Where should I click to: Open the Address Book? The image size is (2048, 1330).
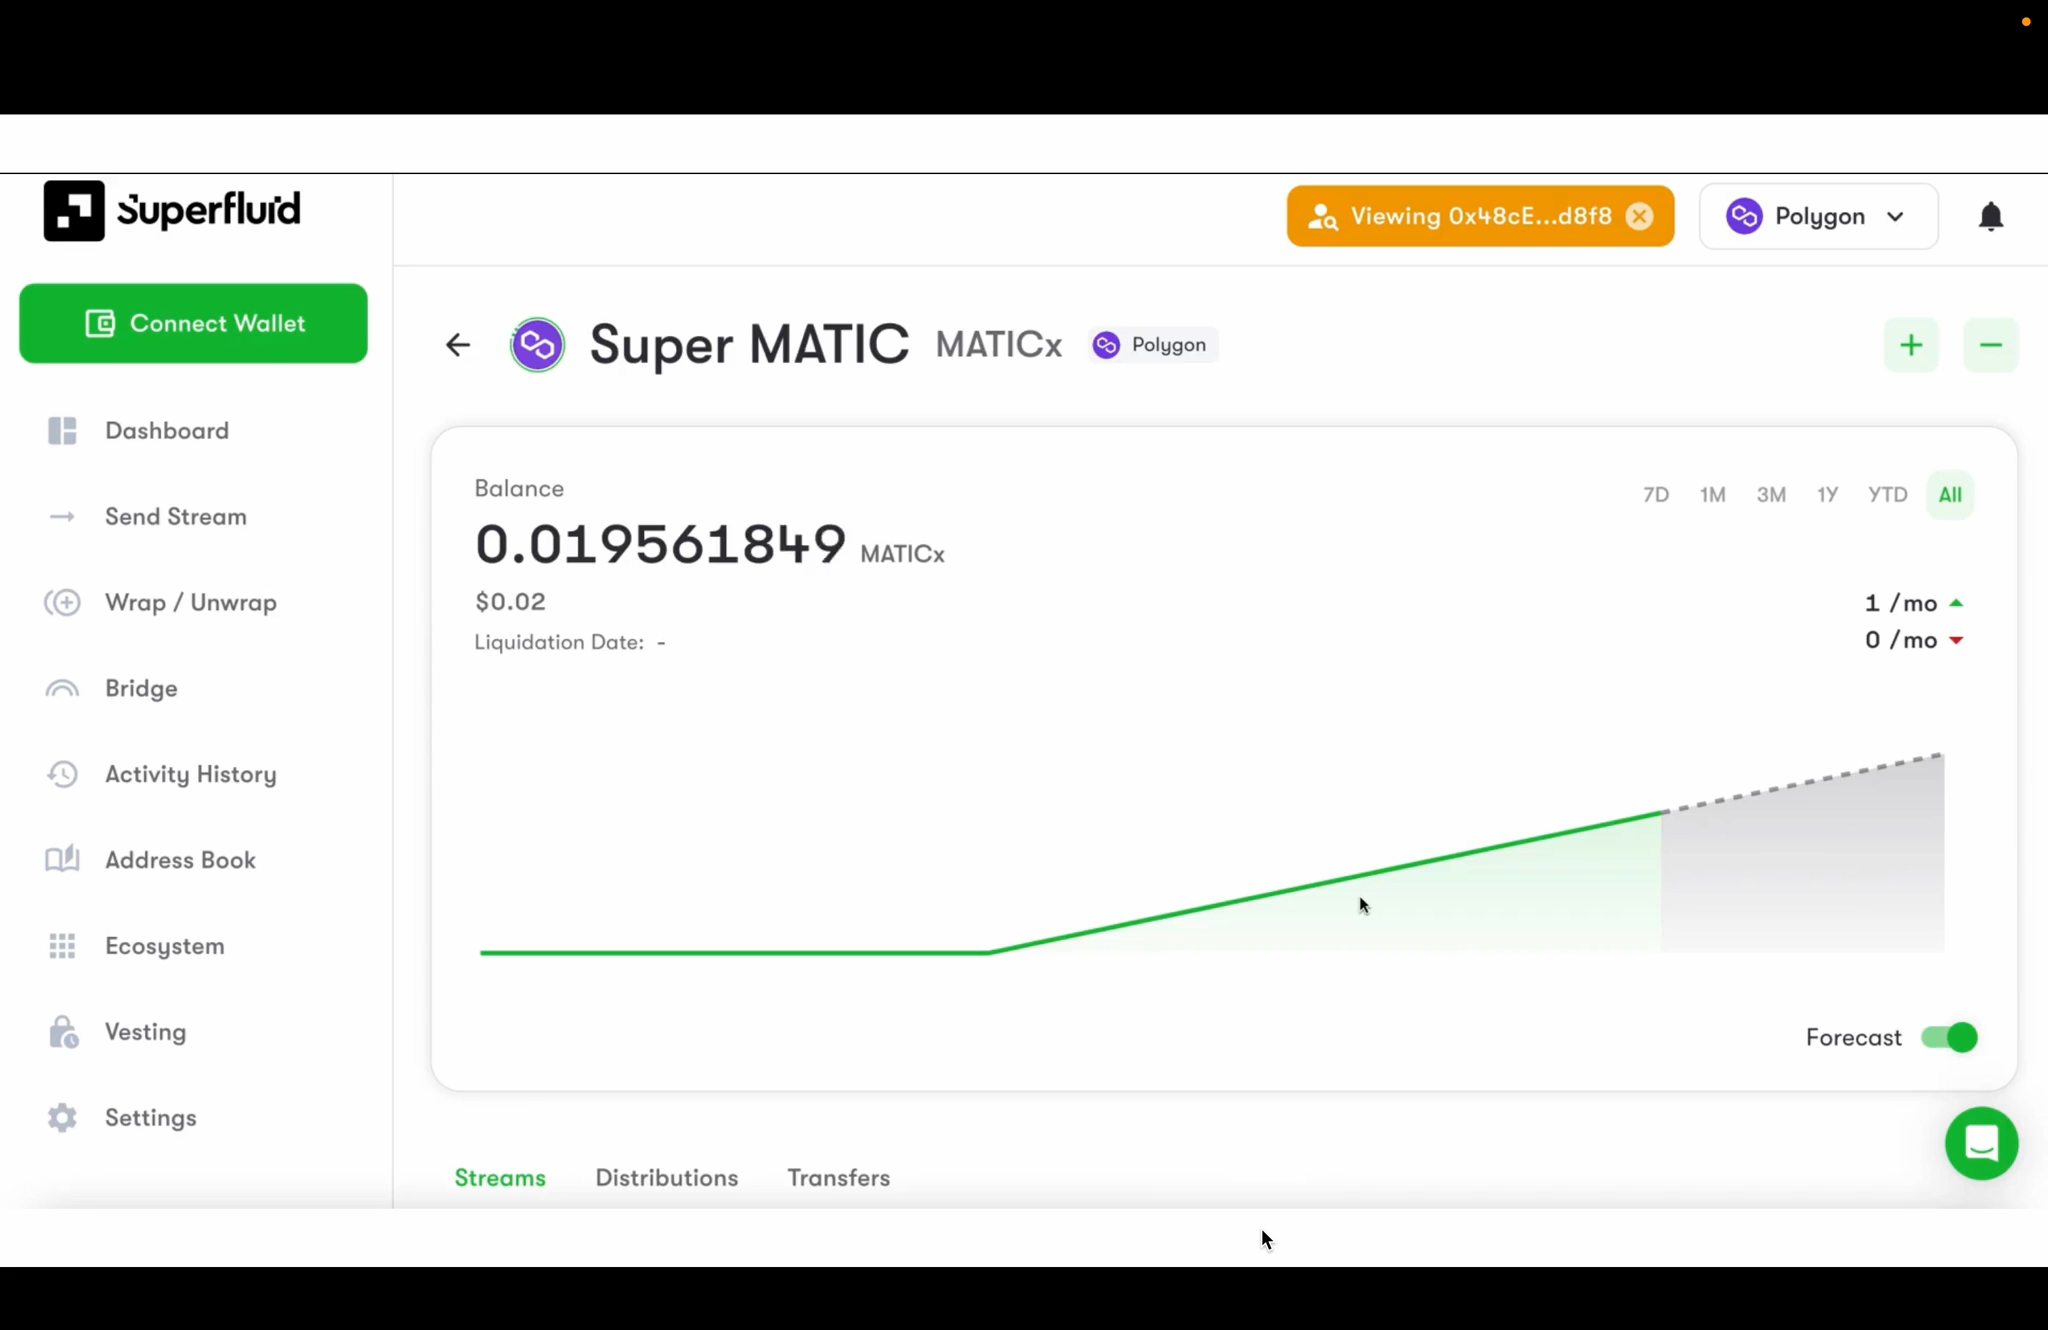180,861
